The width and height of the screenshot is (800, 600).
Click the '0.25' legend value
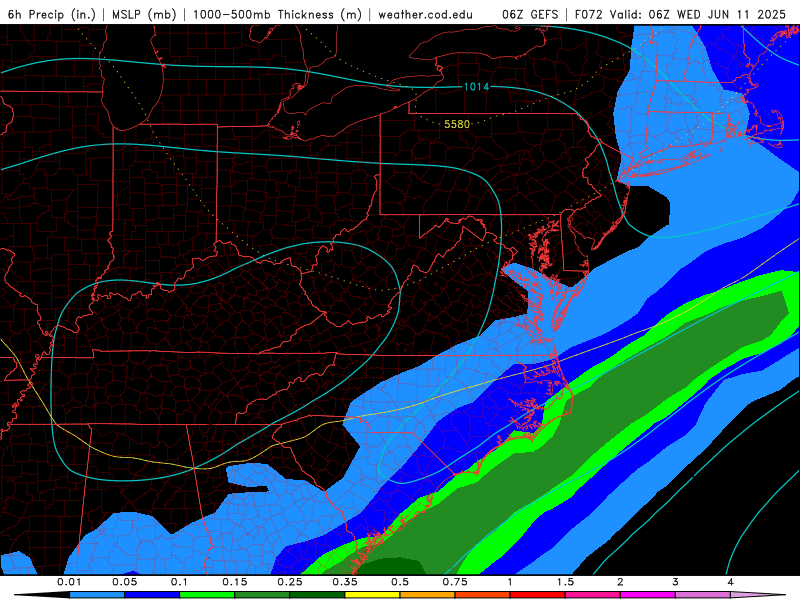[290, 582]
